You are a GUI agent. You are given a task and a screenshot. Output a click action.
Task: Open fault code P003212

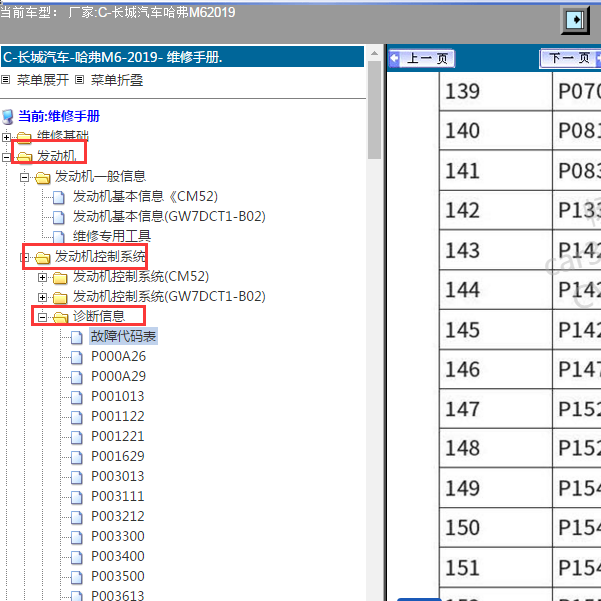click(x=118, y=516)
